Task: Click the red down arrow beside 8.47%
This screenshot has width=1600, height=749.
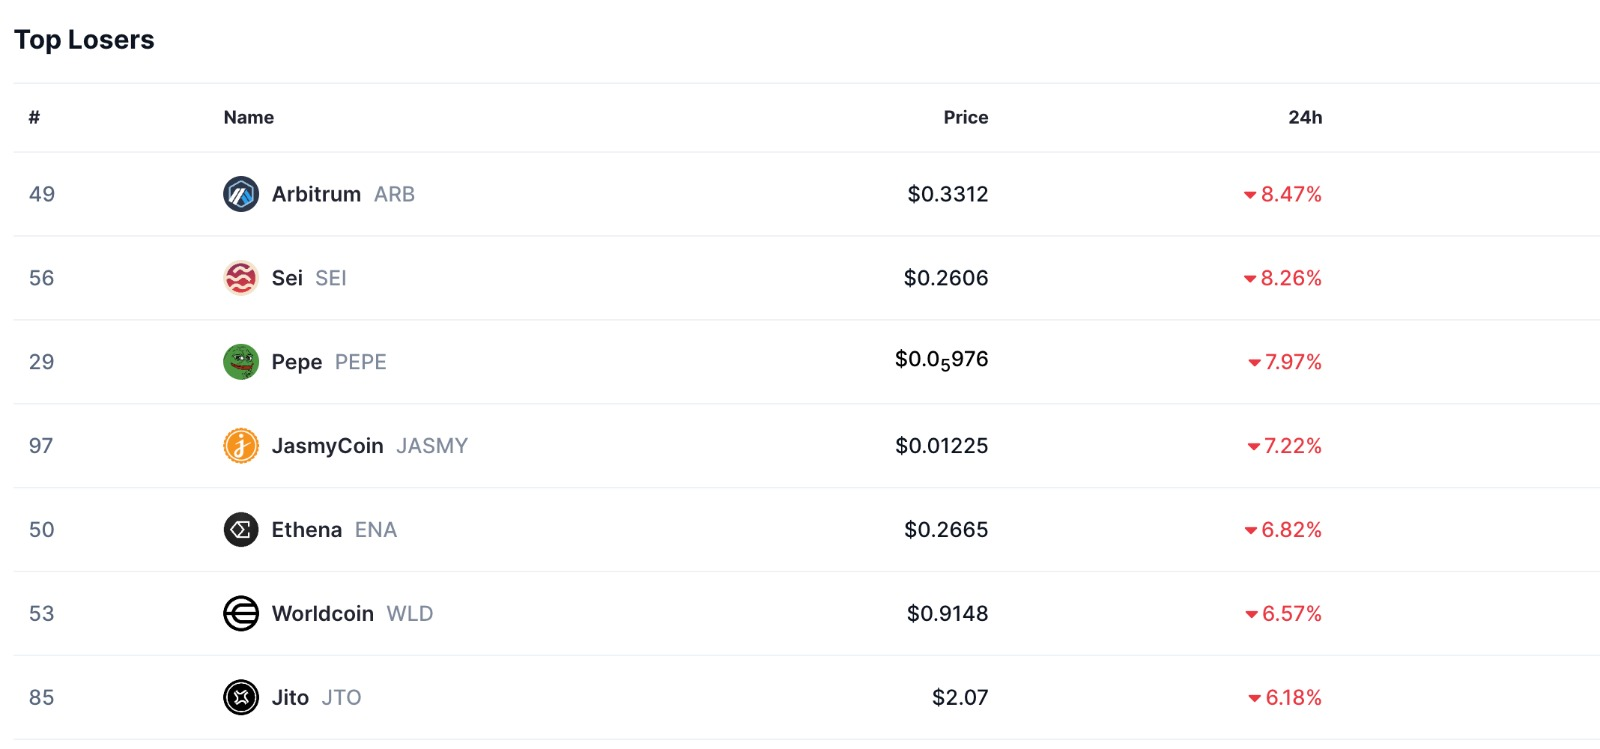Action: (x=1249, y=195)
